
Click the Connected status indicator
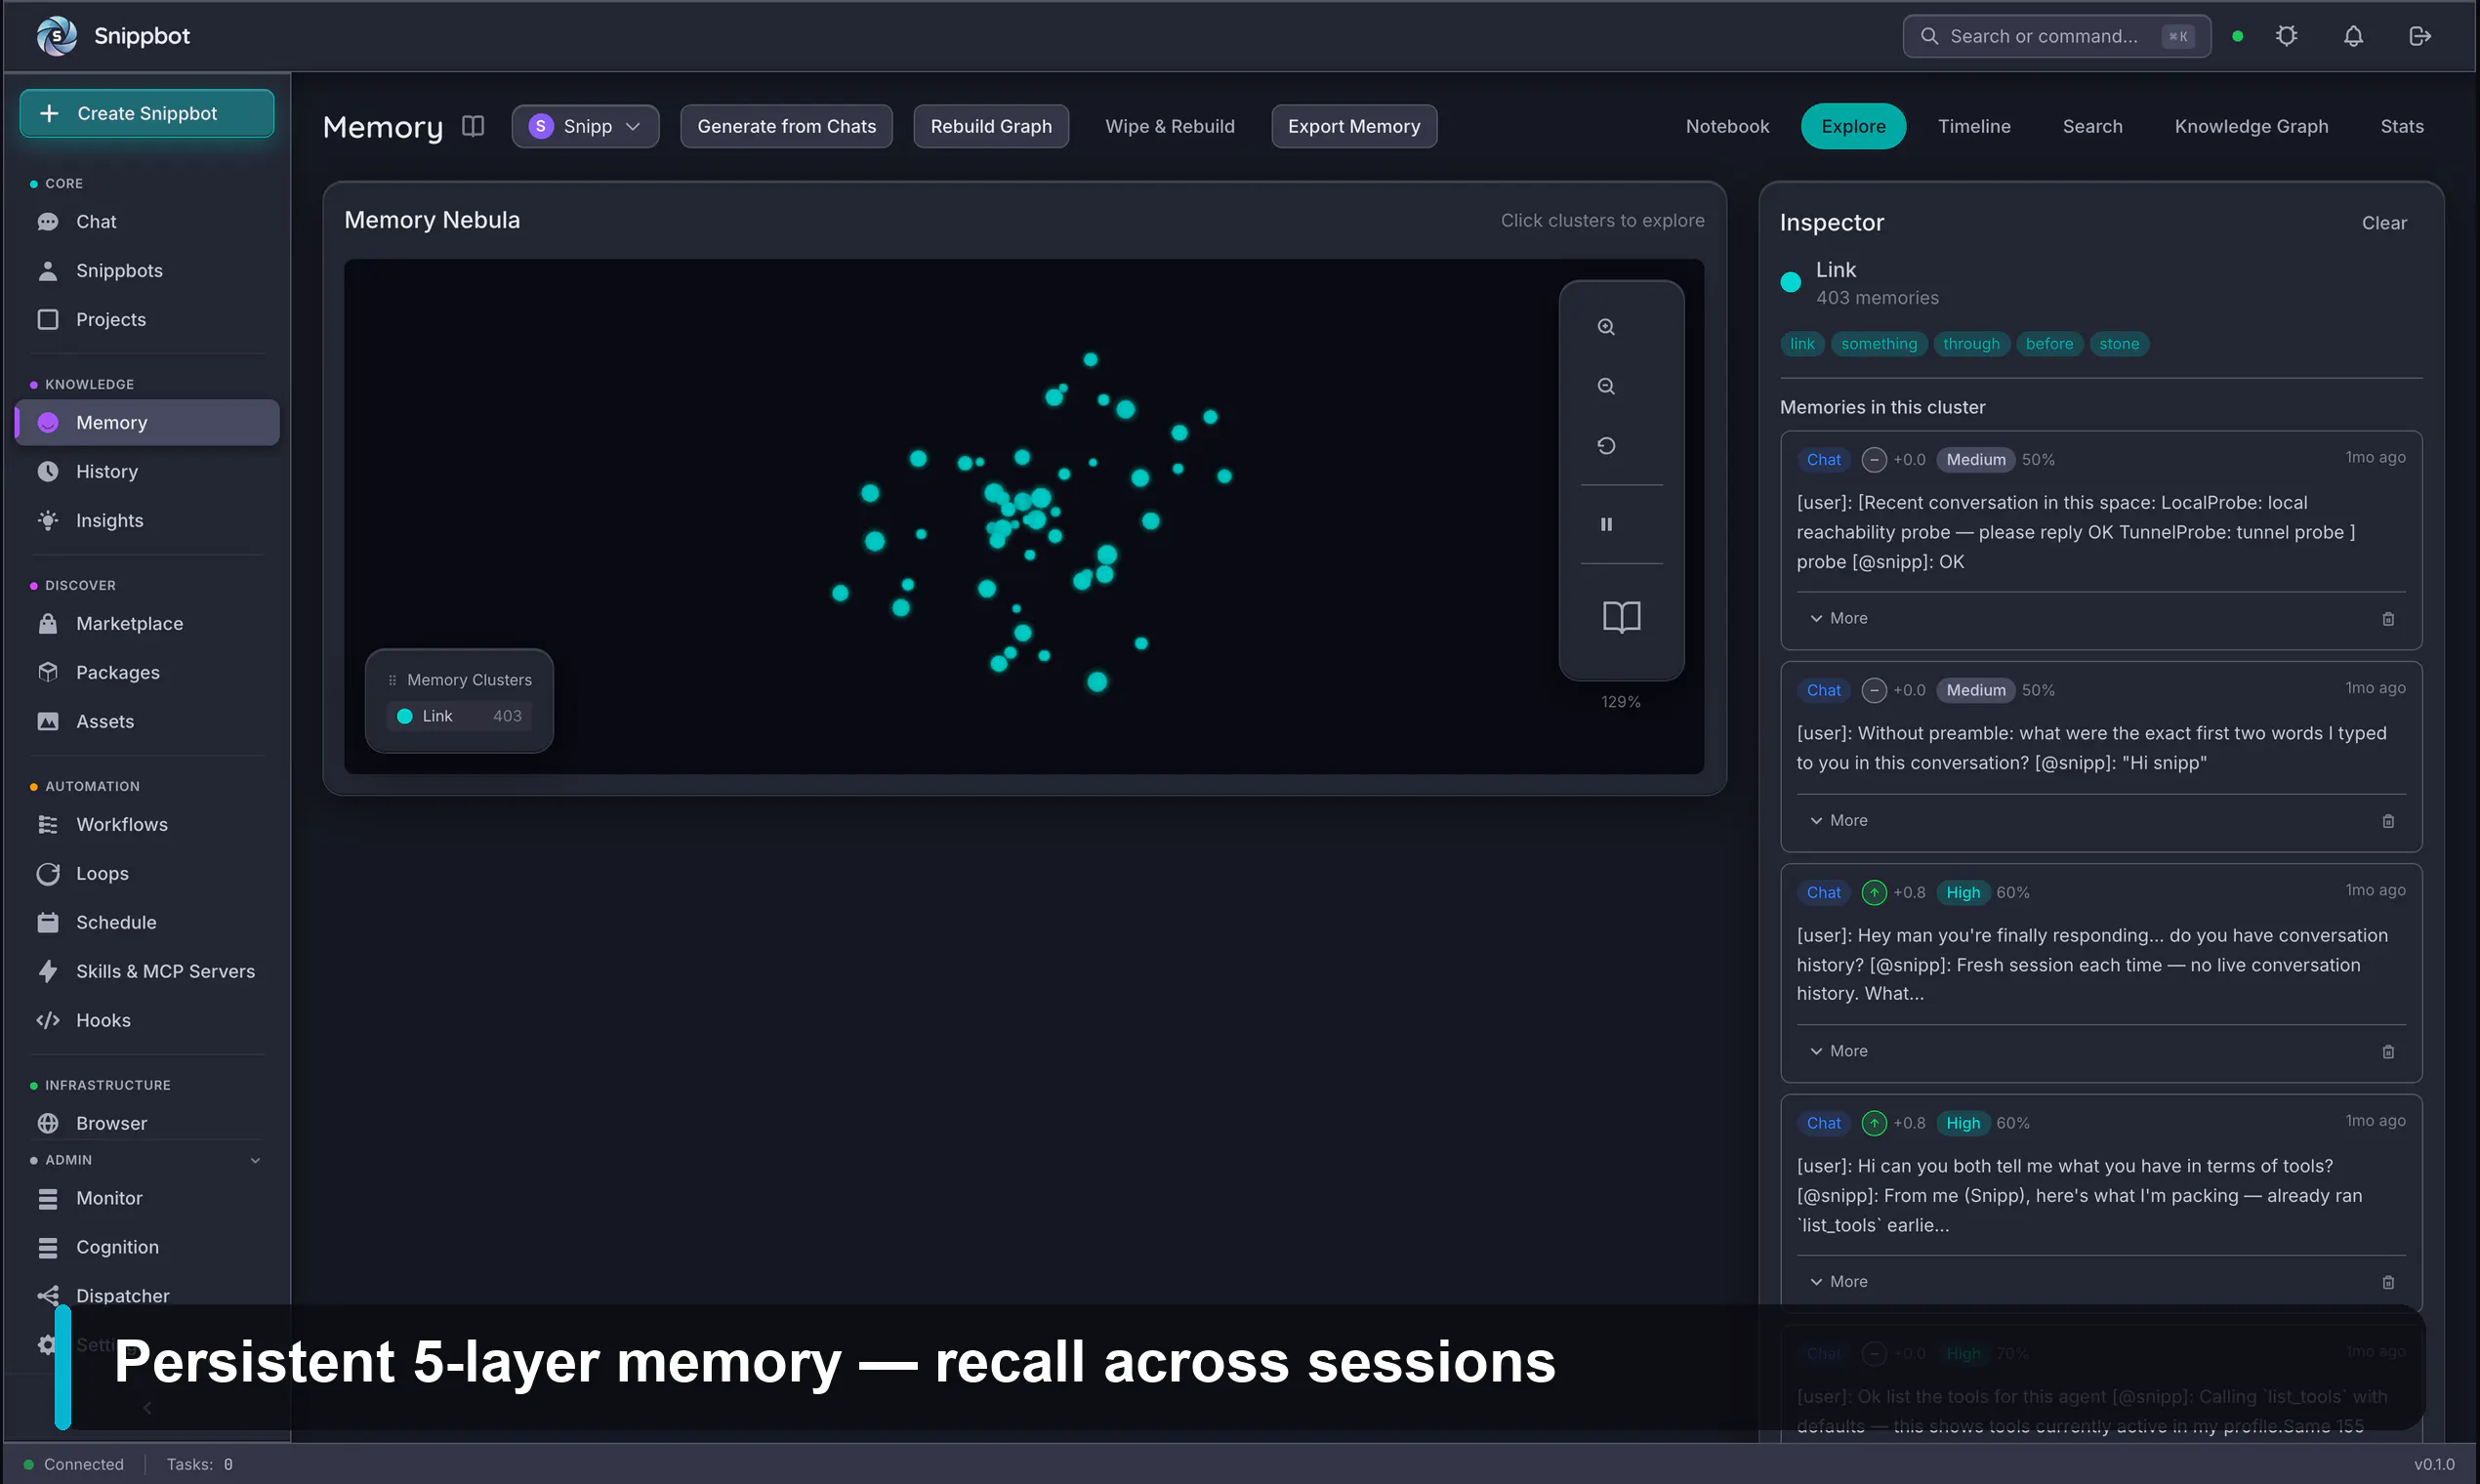tap(74, 1464)
